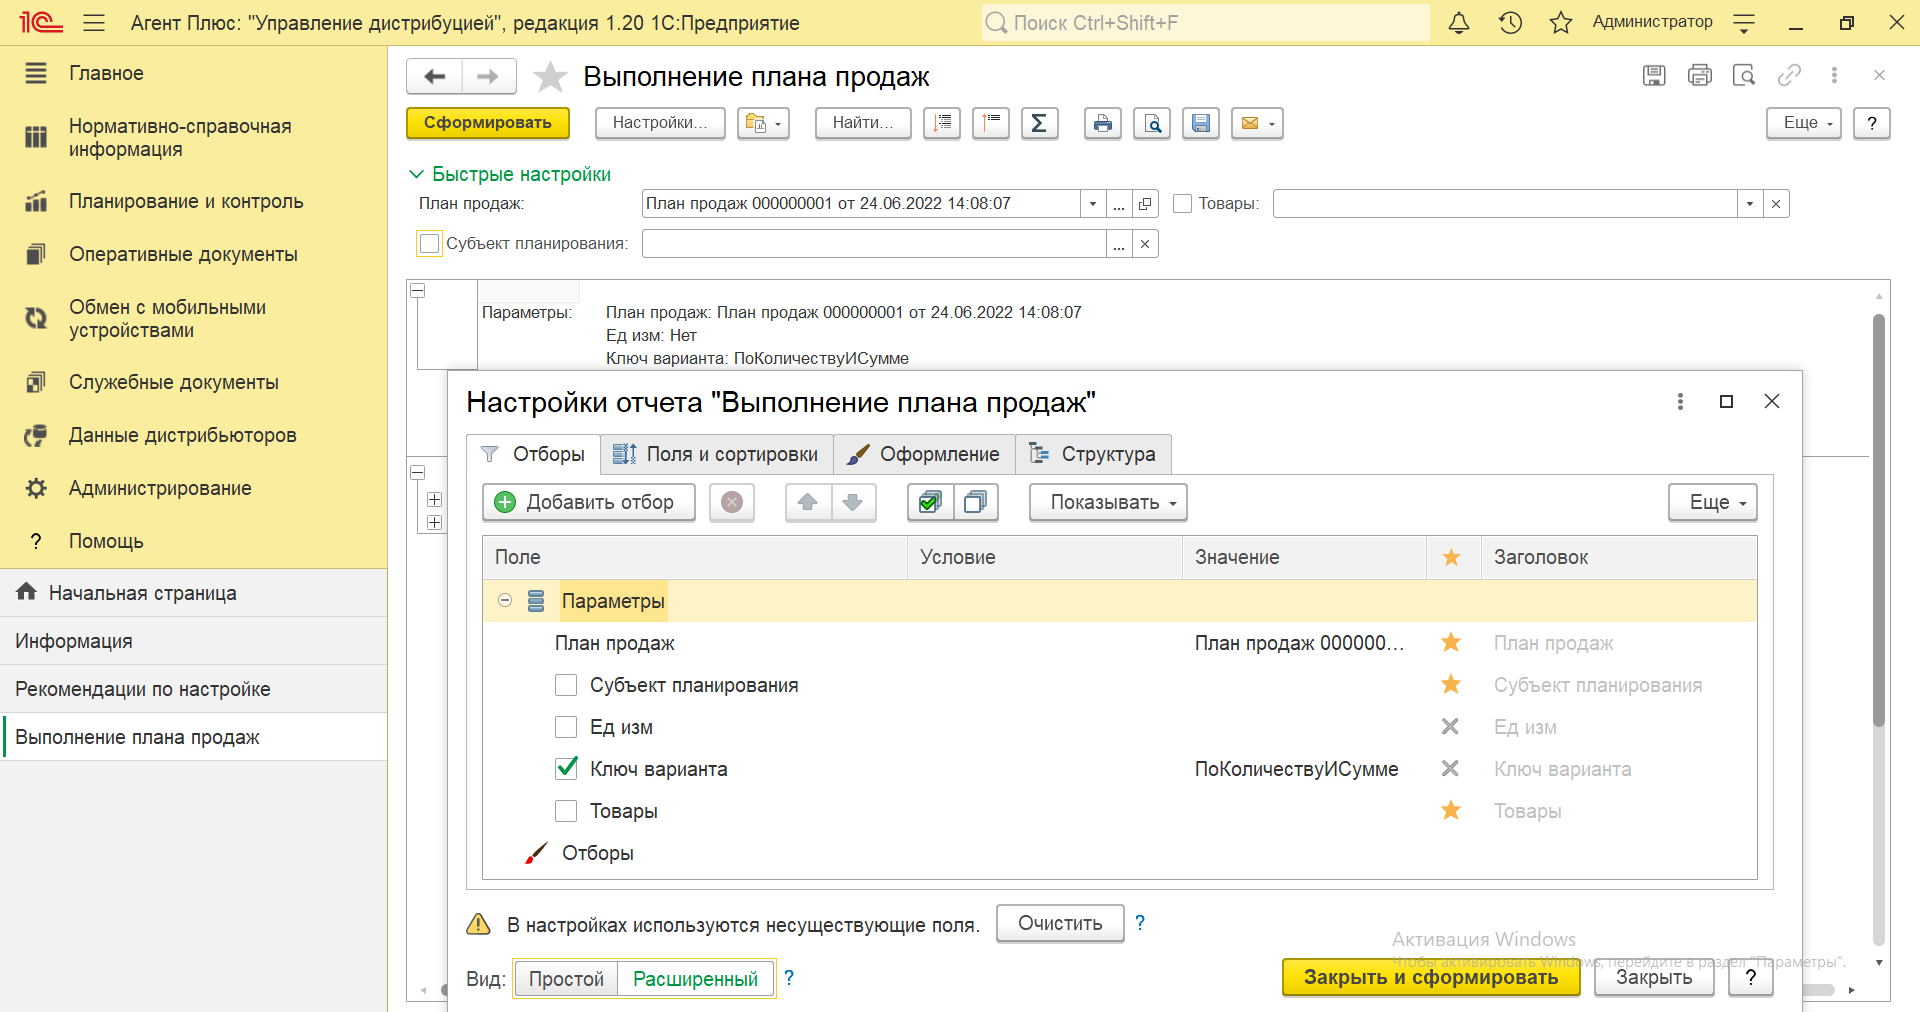
Task: Click the sigma sum icon
Action: click(x=1040, y=123)
